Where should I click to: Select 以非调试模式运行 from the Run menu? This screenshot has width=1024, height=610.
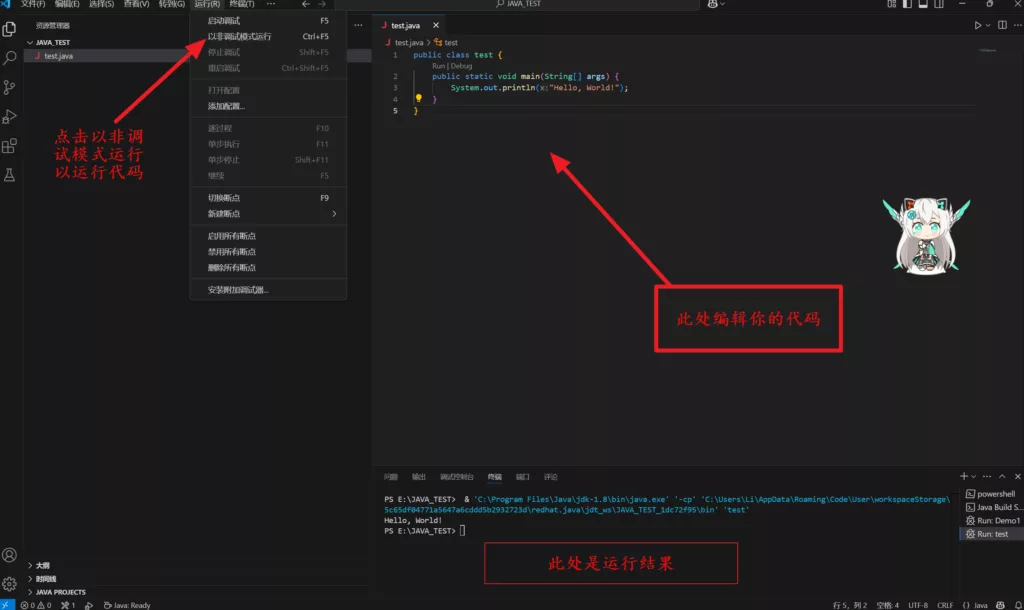[x=240, y=37]
